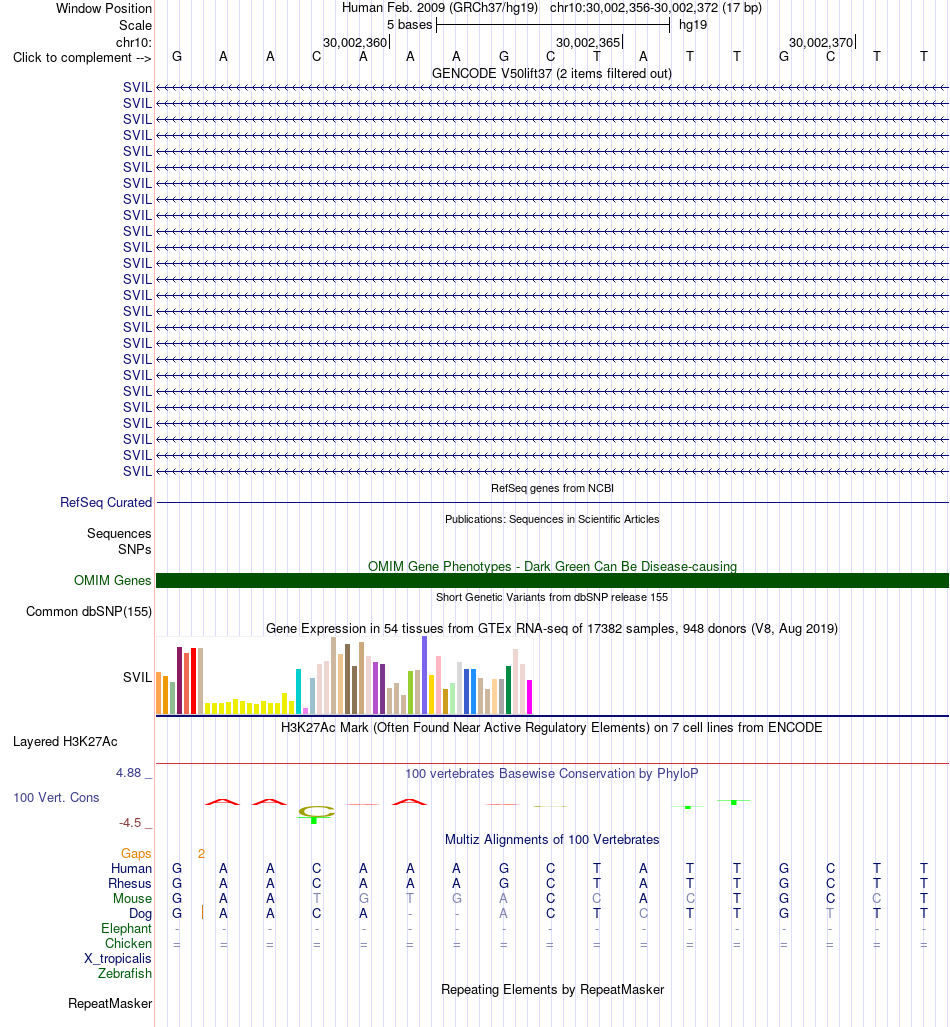
Task: Click chr10:30,002,356-30,002,372 position text
Action: click(x=656, y=8)
